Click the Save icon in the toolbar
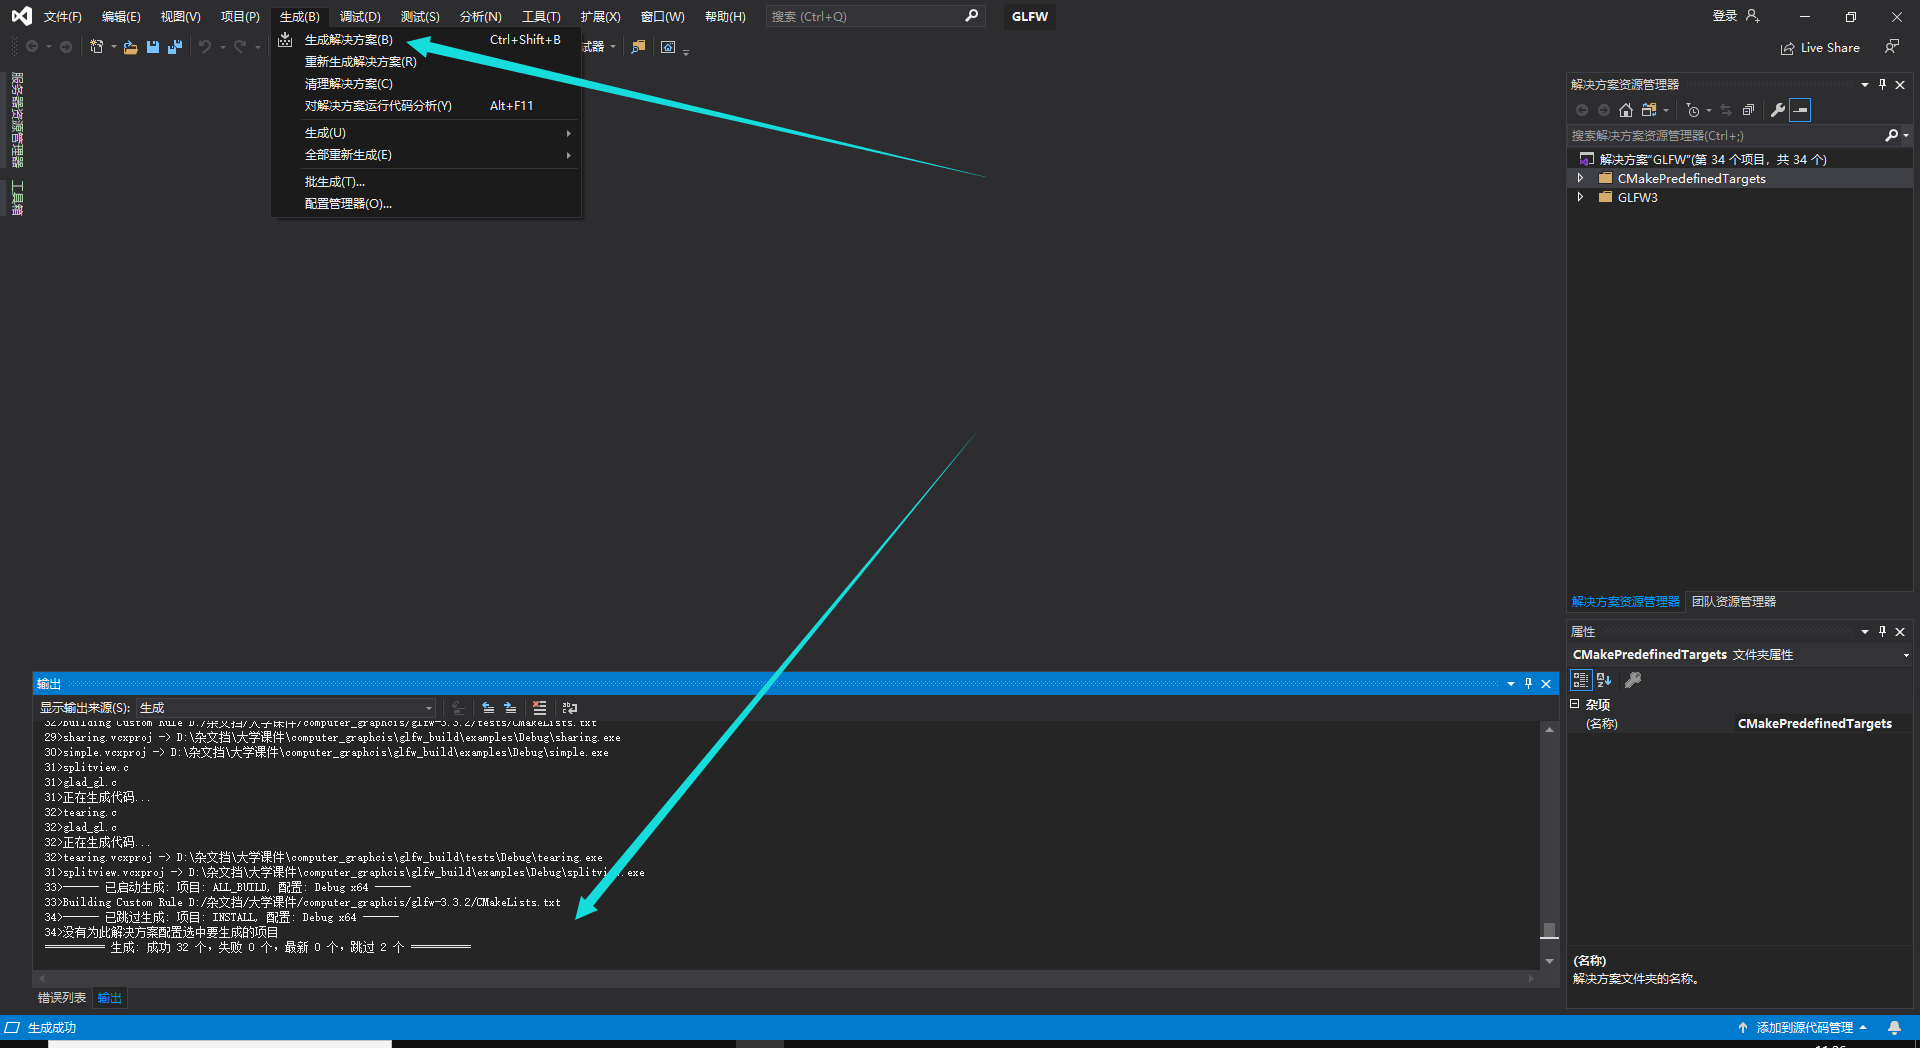This screenshot has width=1920, height=1048. 153,47
